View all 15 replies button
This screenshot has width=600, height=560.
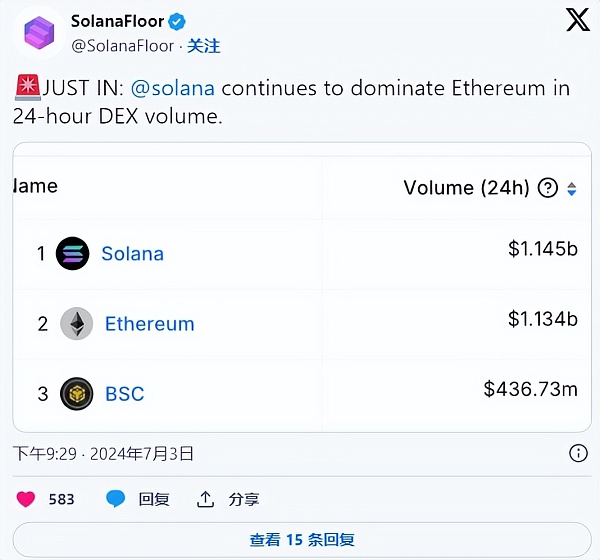301,539
